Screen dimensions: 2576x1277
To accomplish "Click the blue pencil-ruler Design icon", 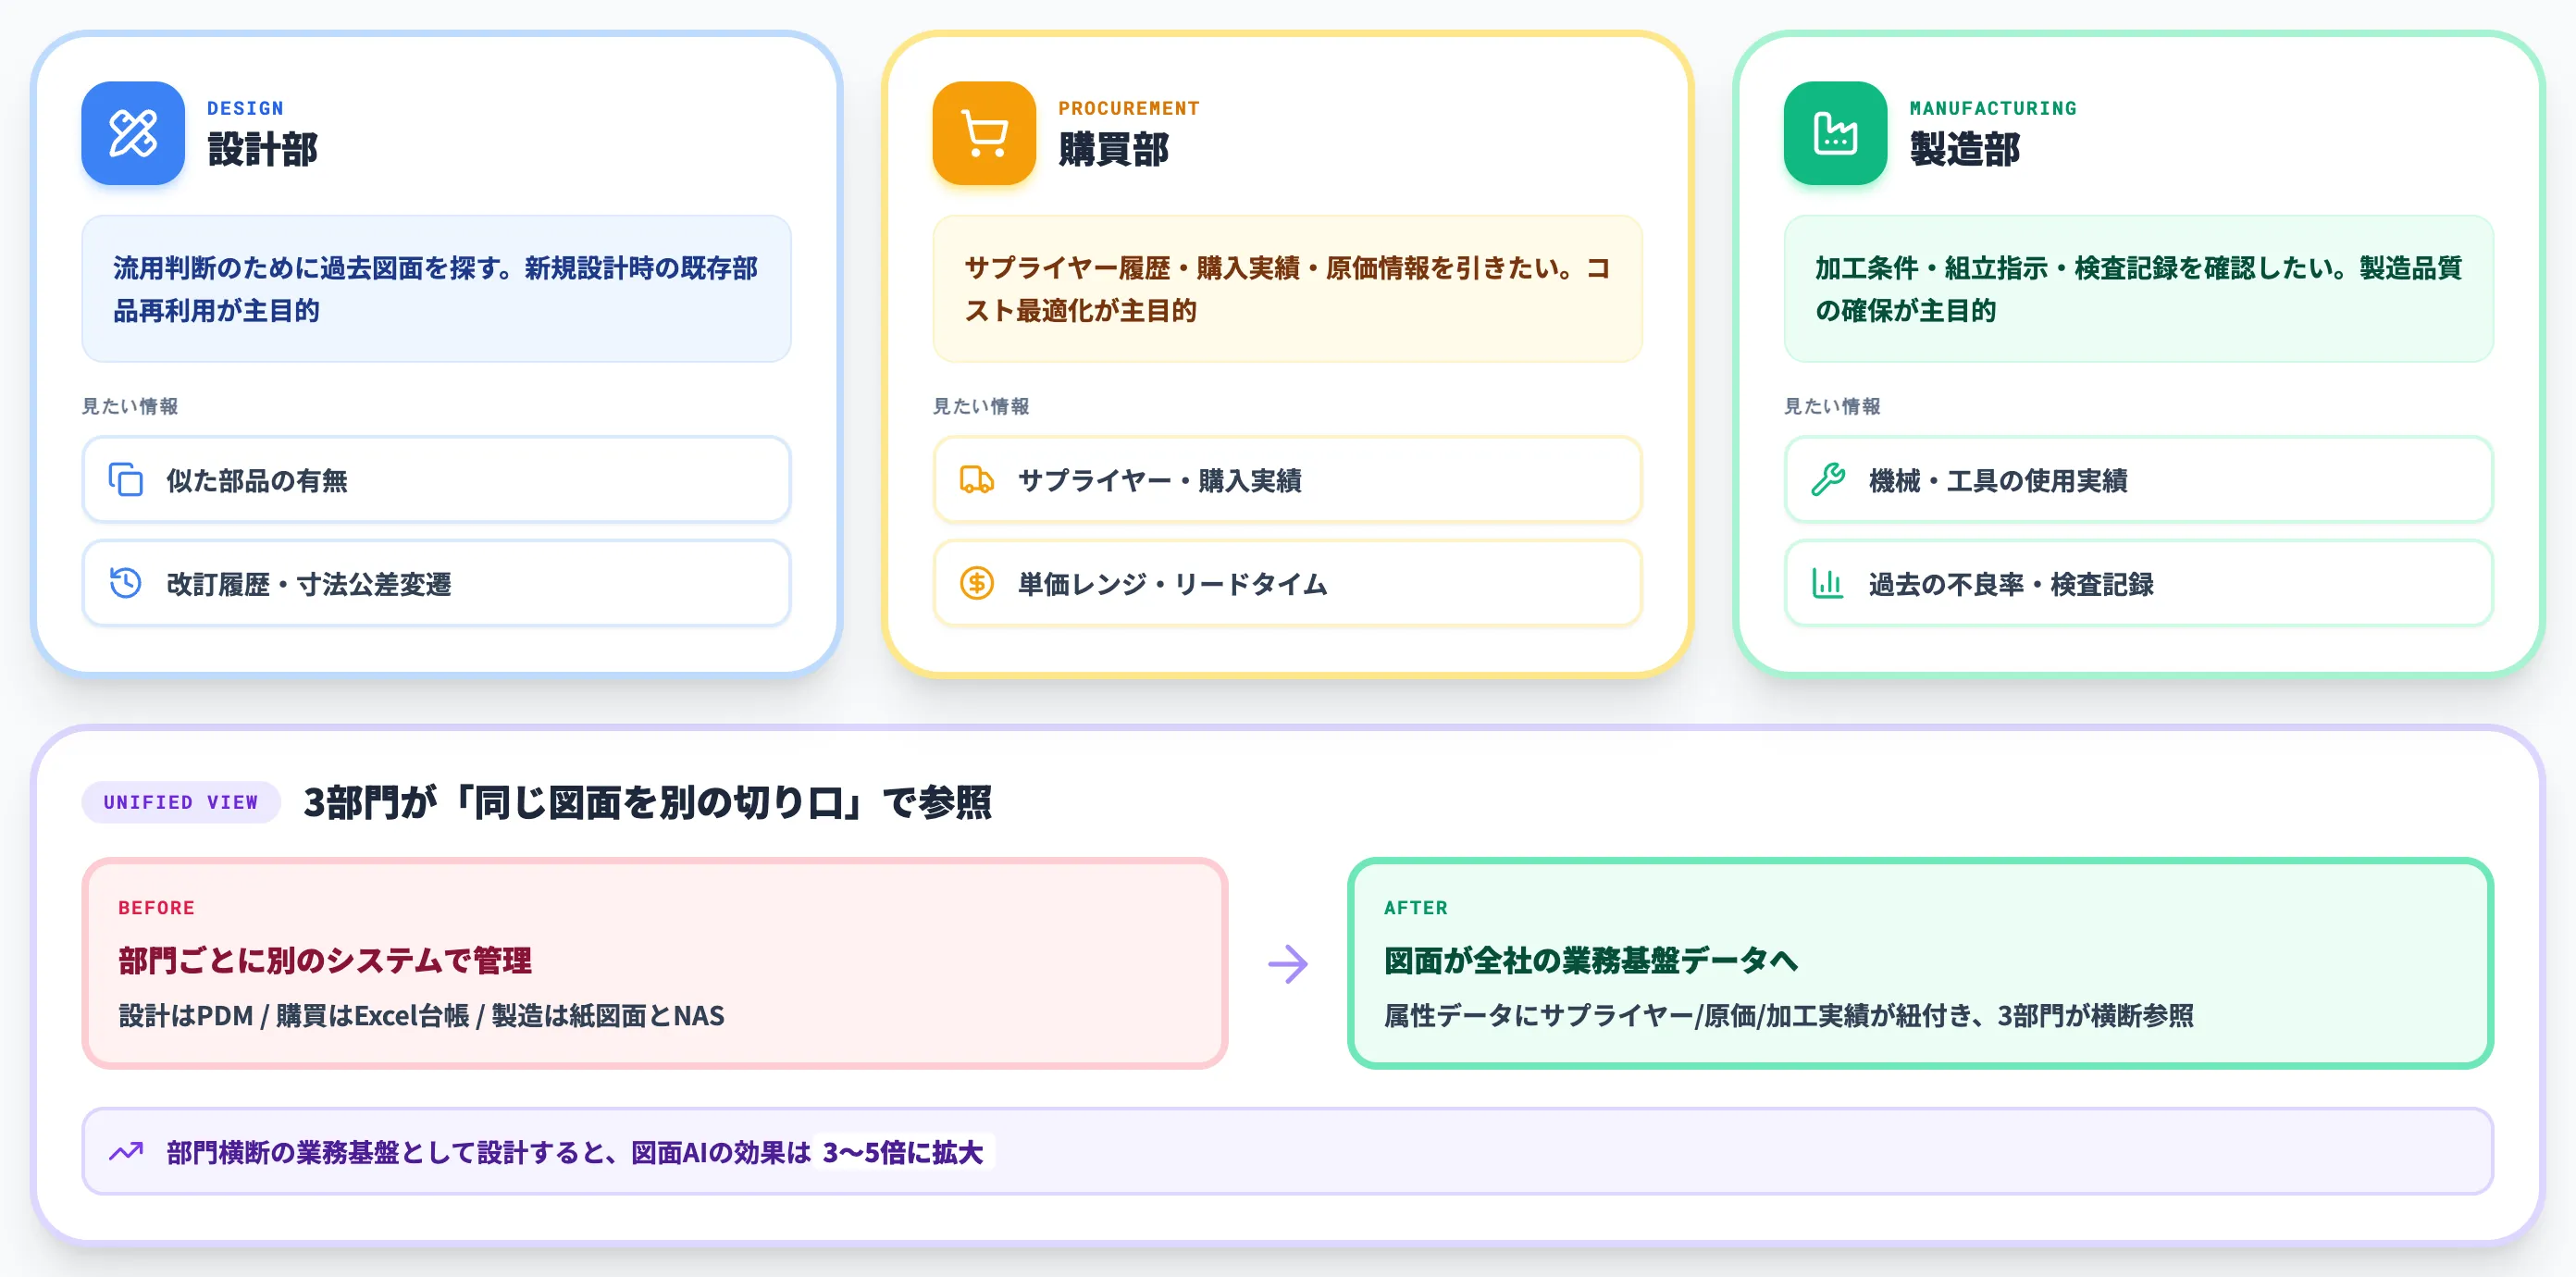I will pos(133,133).
